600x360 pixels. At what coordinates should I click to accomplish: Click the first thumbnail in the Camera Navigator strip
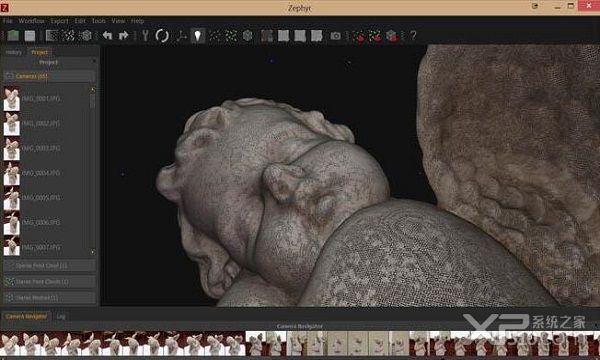10,343
